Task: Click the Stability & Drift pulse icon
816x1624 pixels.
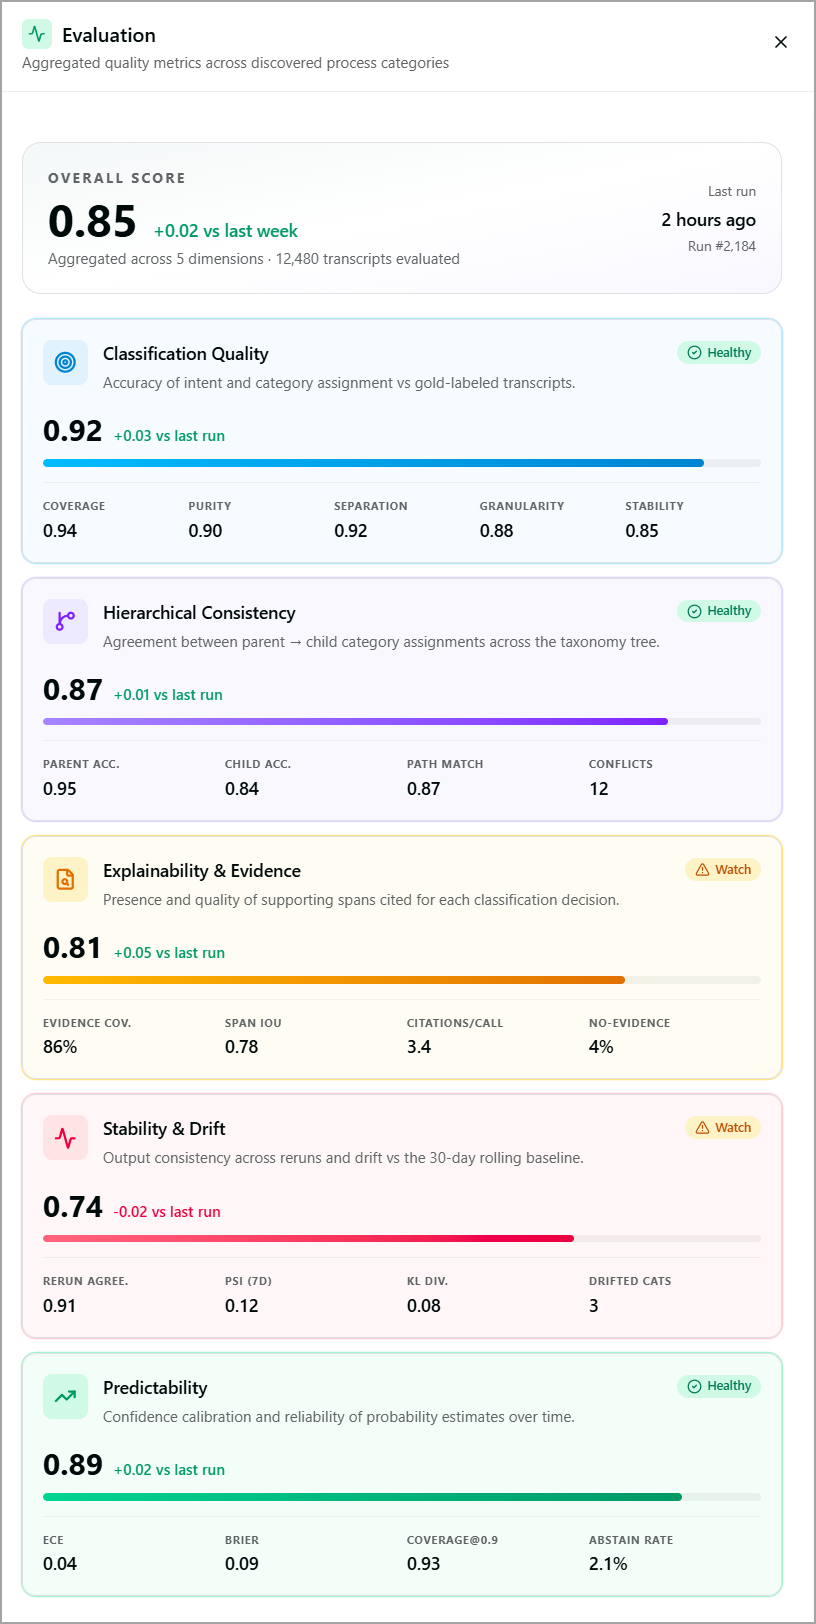Action: pyautogui.click(x=65, y=1138)
